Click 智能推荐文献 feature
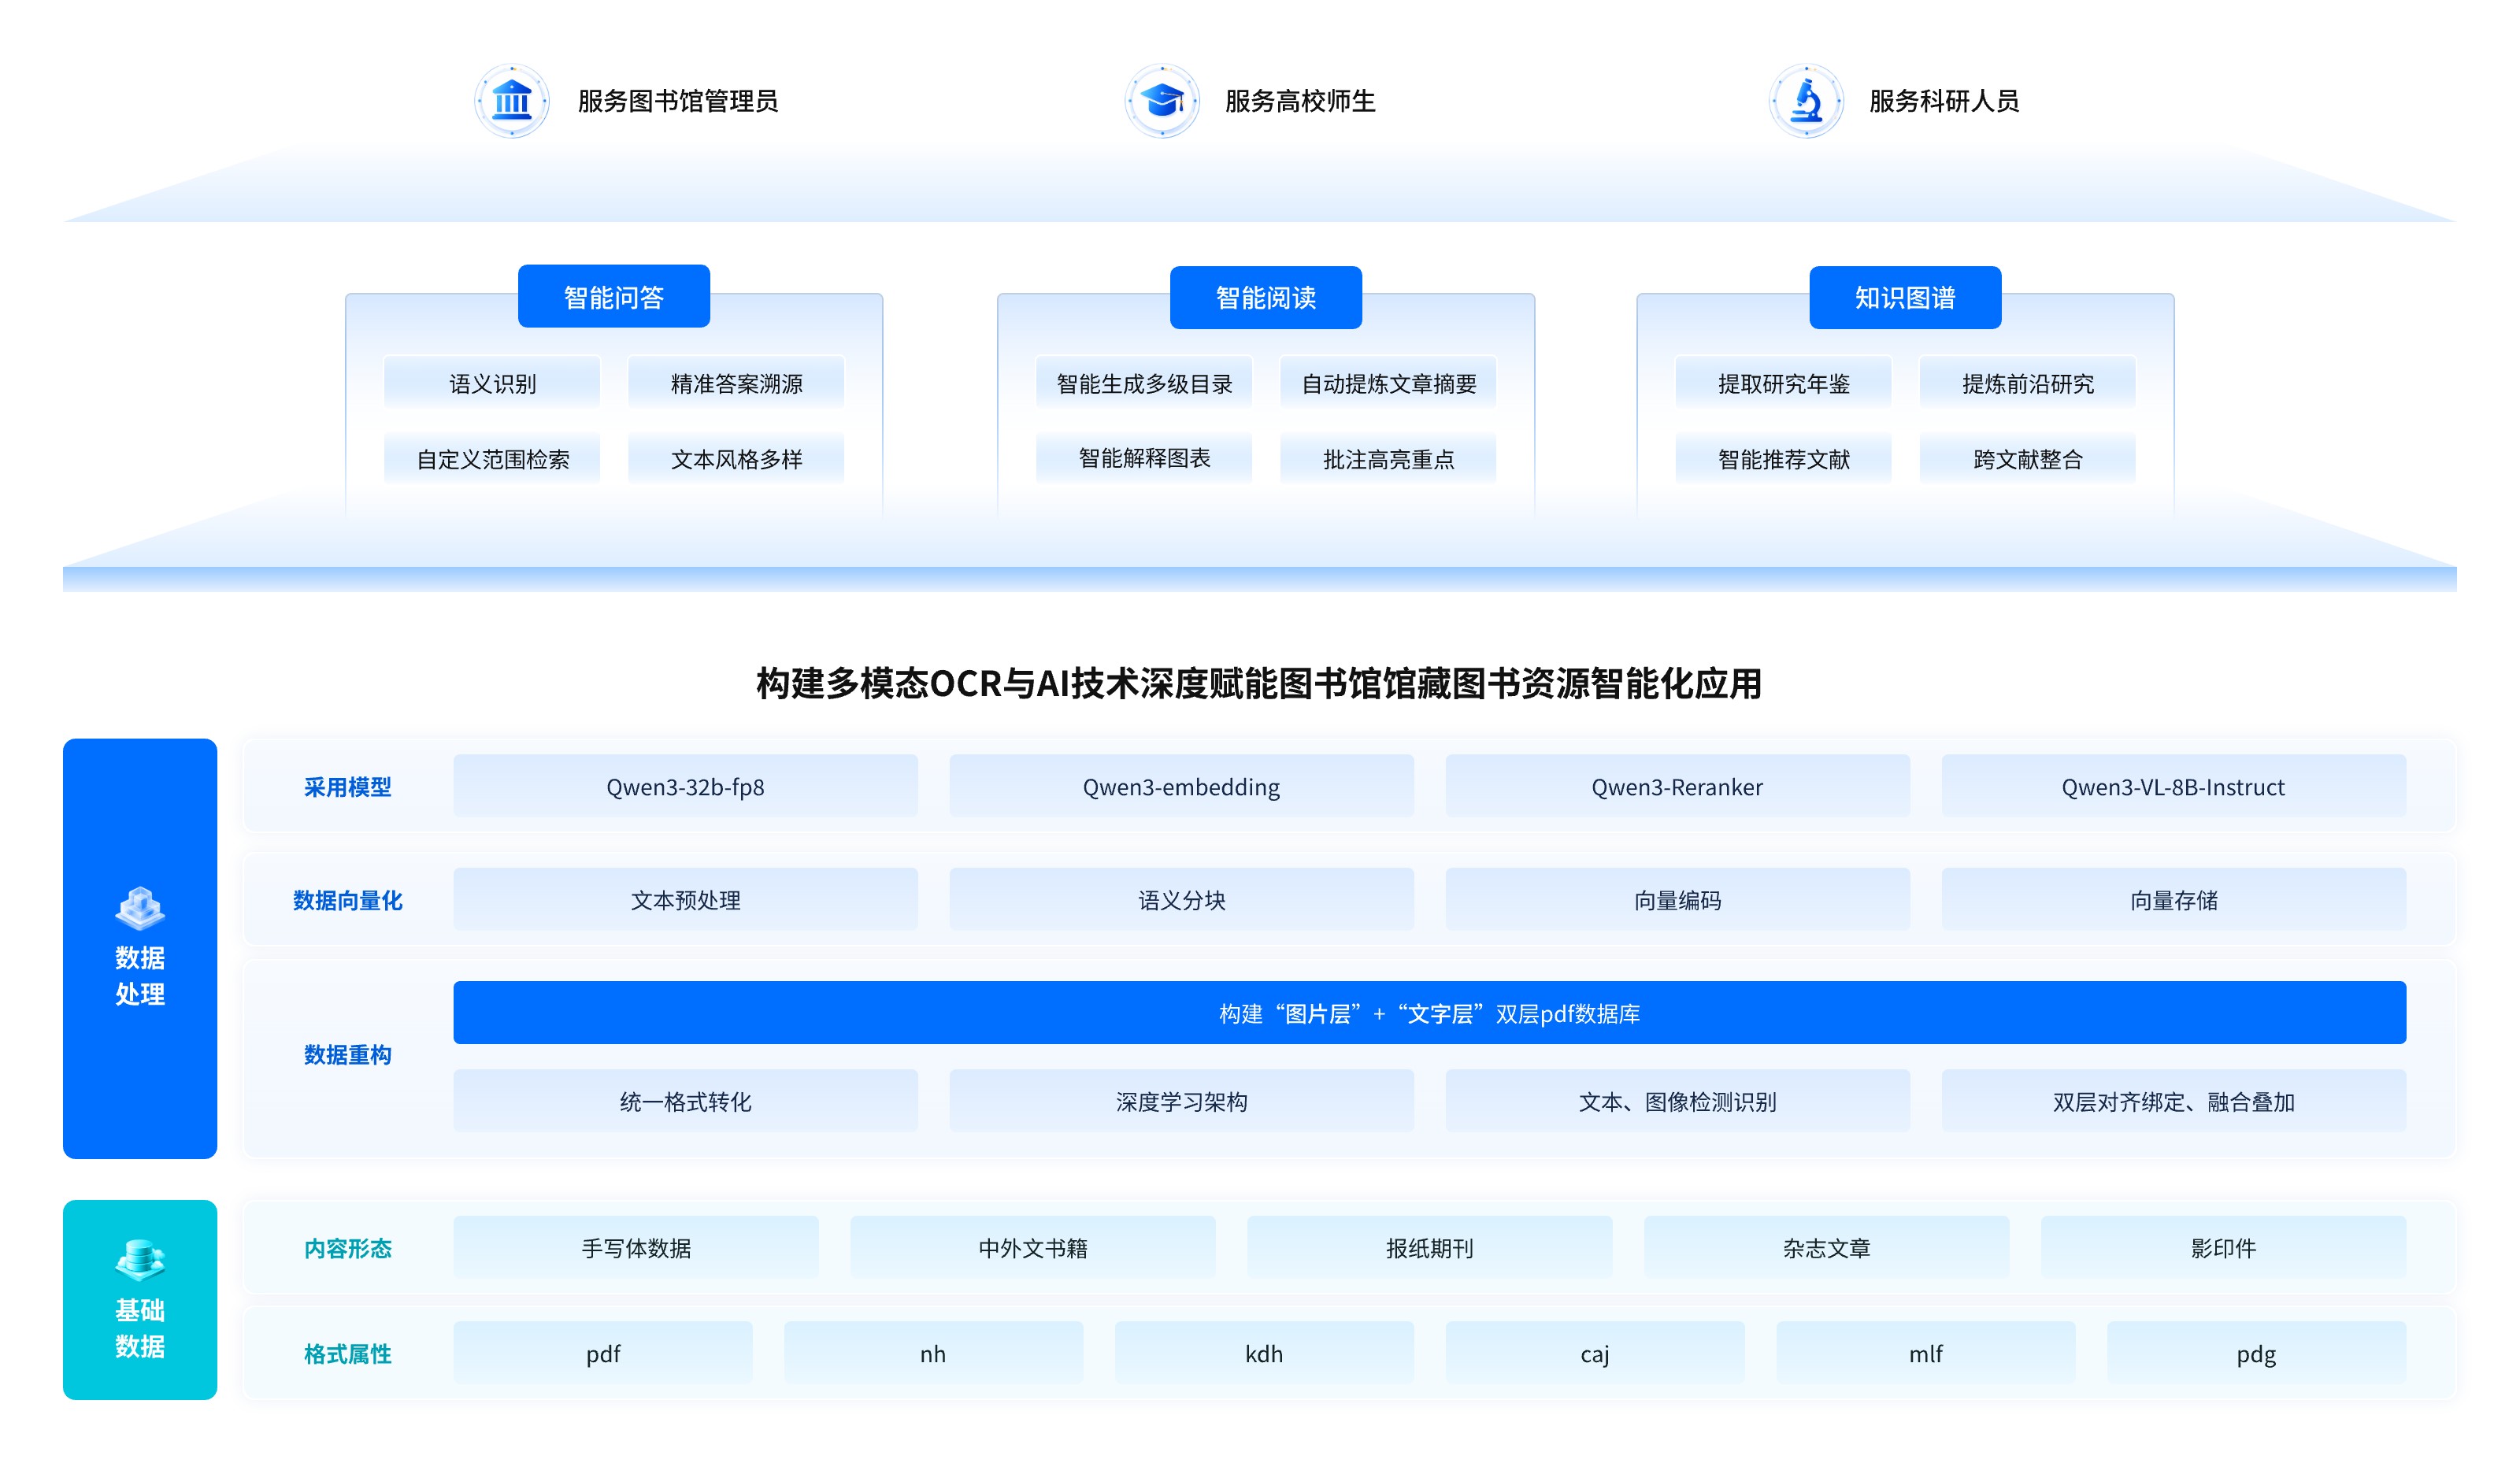 coord(1783,459)
